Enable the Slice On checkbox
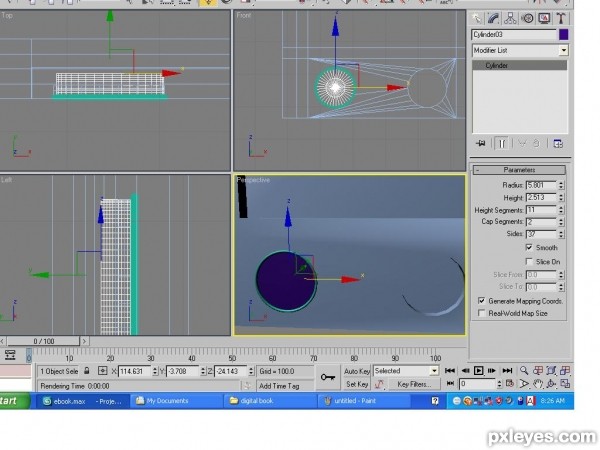Viewport: 600px width, 450px height. (529, 262)
